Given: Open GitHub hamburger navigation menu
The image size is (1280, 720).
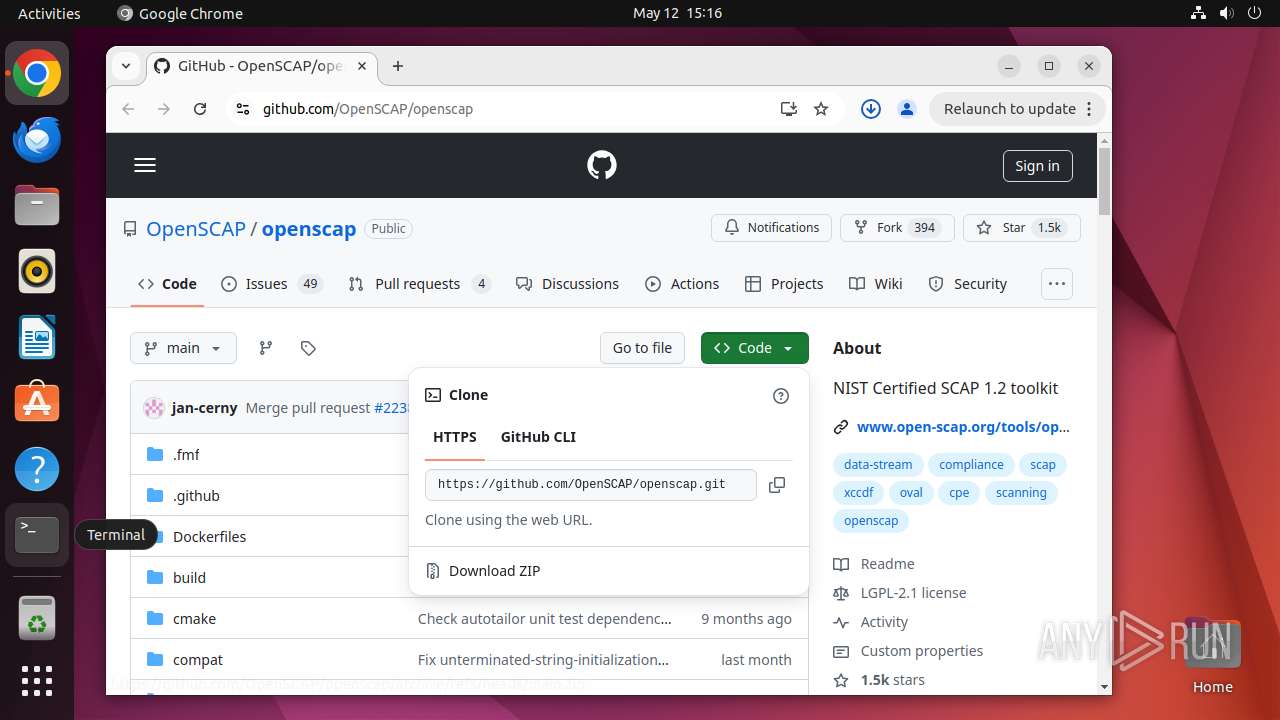Looking at the screenshot, I should tap(145, 165).
